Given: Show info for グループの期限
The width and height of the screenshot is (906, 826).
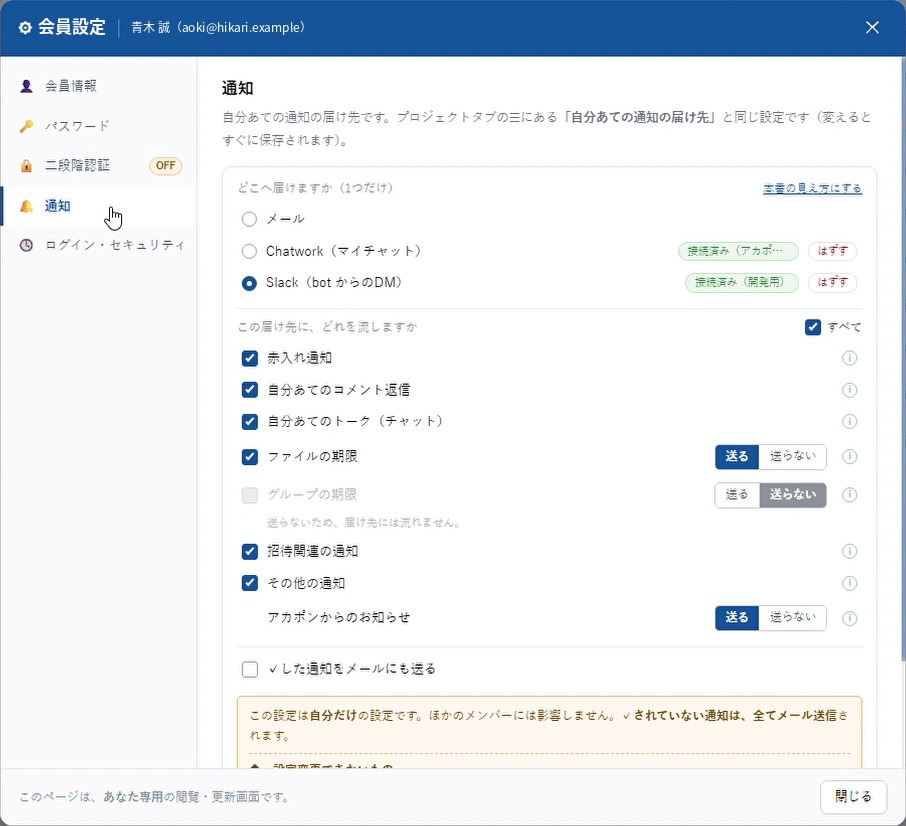Looking at the screenshot, I should [x=849, y=495].
